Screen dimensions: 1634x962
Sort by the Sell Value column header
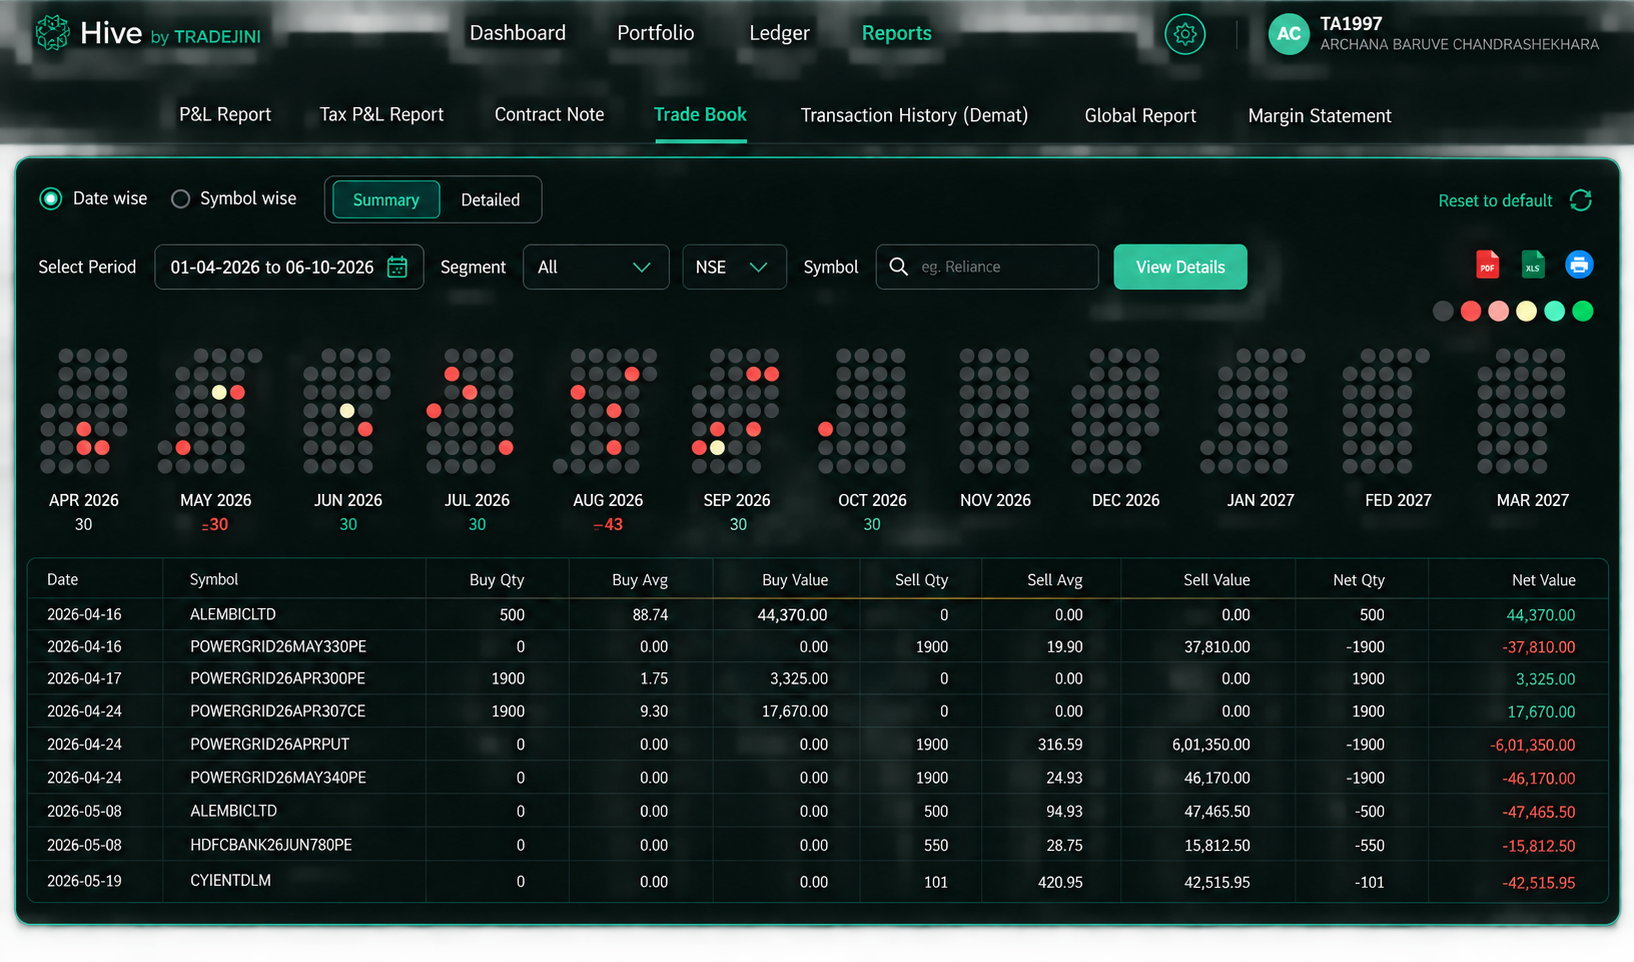(1216, 580)
